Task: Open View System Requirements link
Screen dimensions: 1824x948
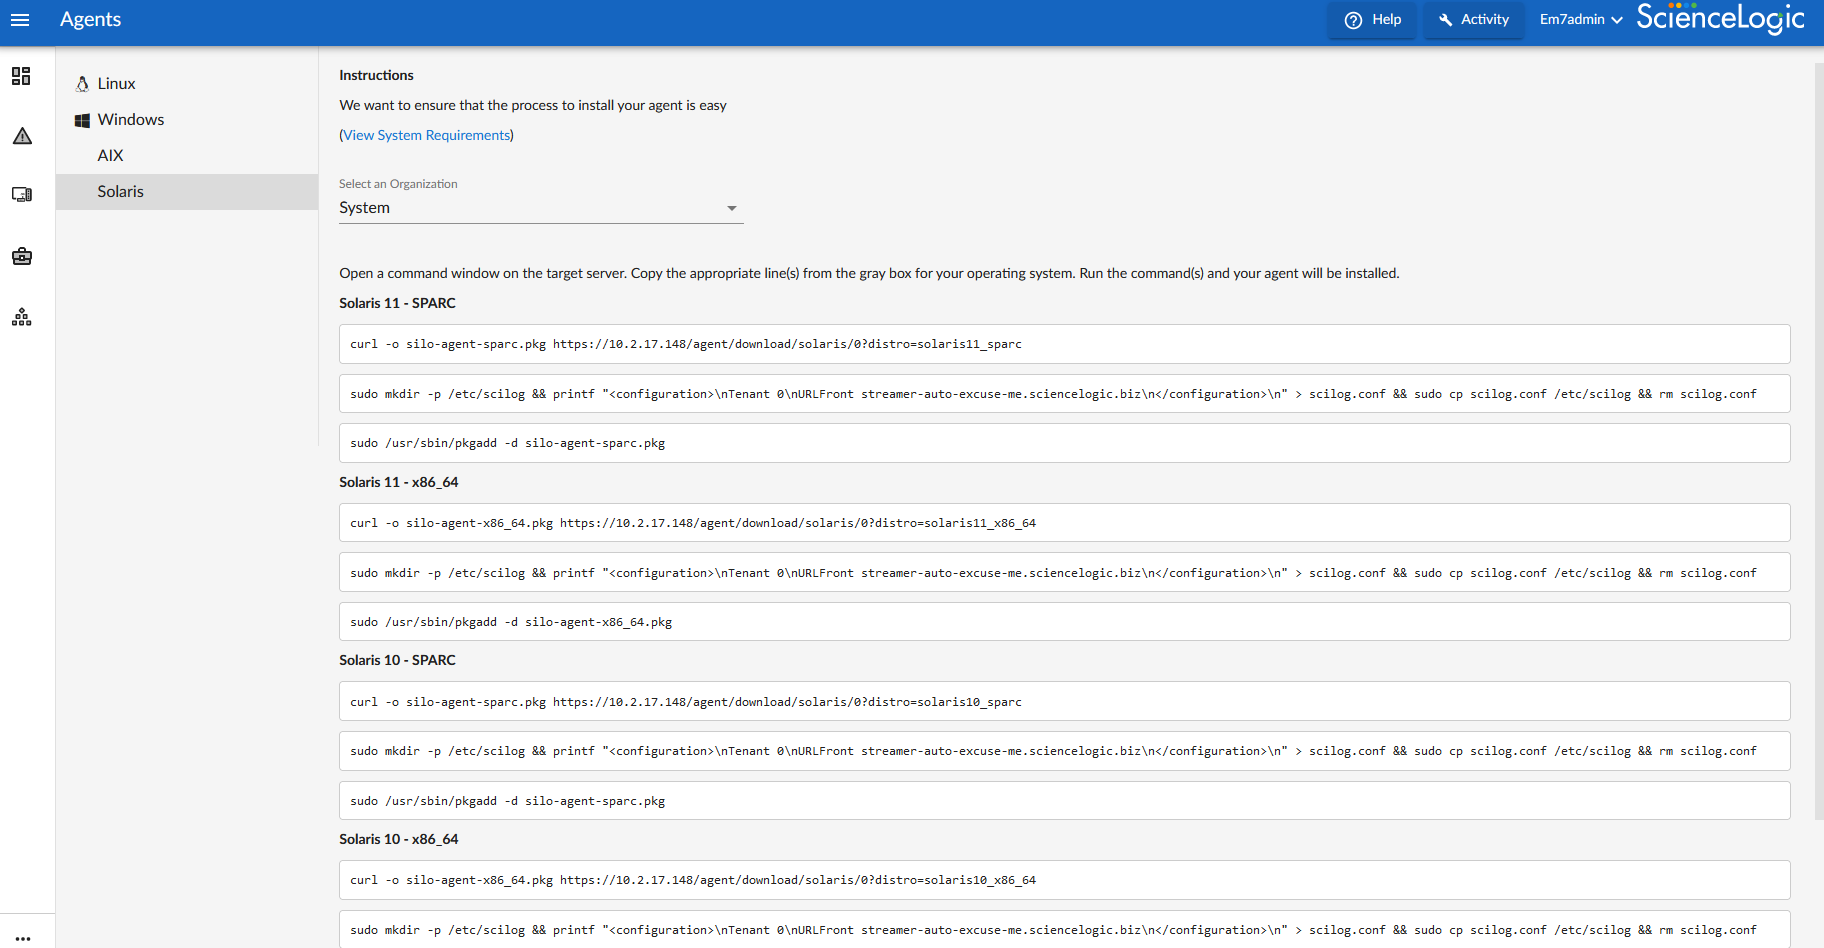Action: pos(427,135)
